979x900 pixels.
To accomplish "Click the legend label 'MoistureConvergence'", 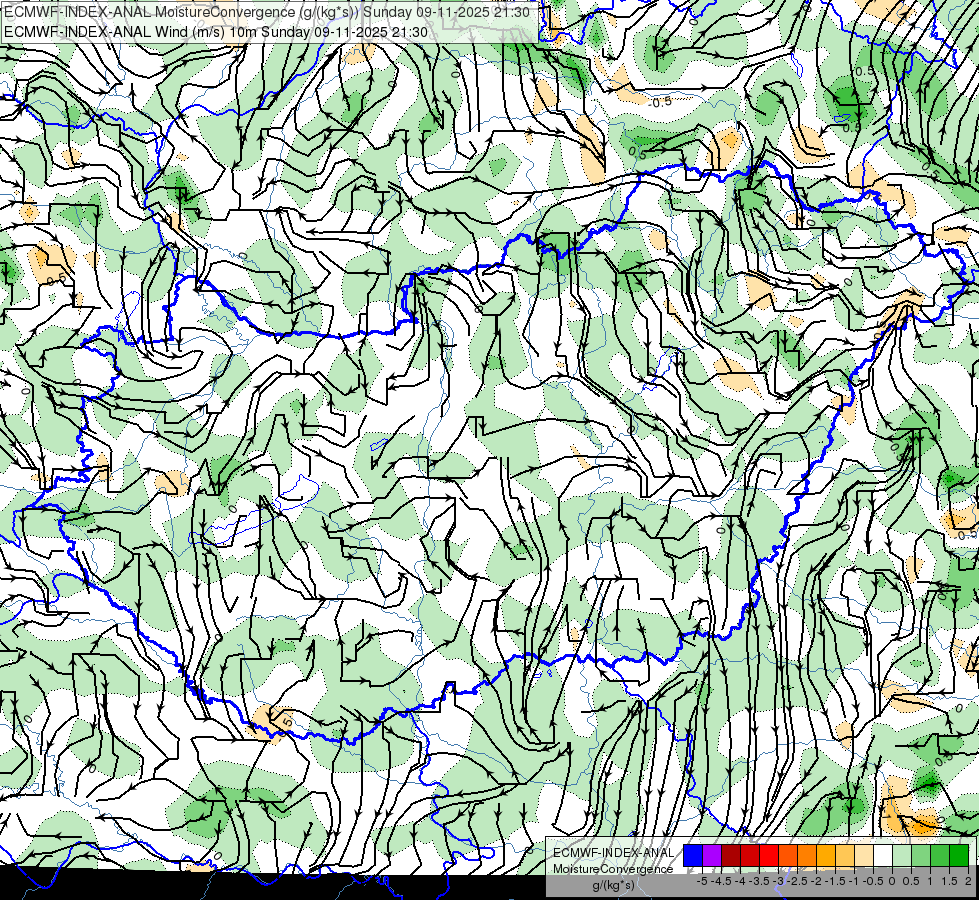I will tap(613, 869).
